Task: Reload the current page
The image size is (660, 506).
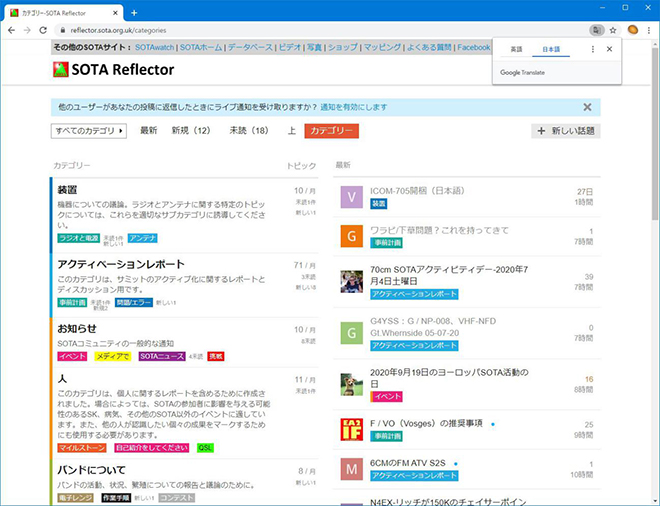Action: pos(43,30)
